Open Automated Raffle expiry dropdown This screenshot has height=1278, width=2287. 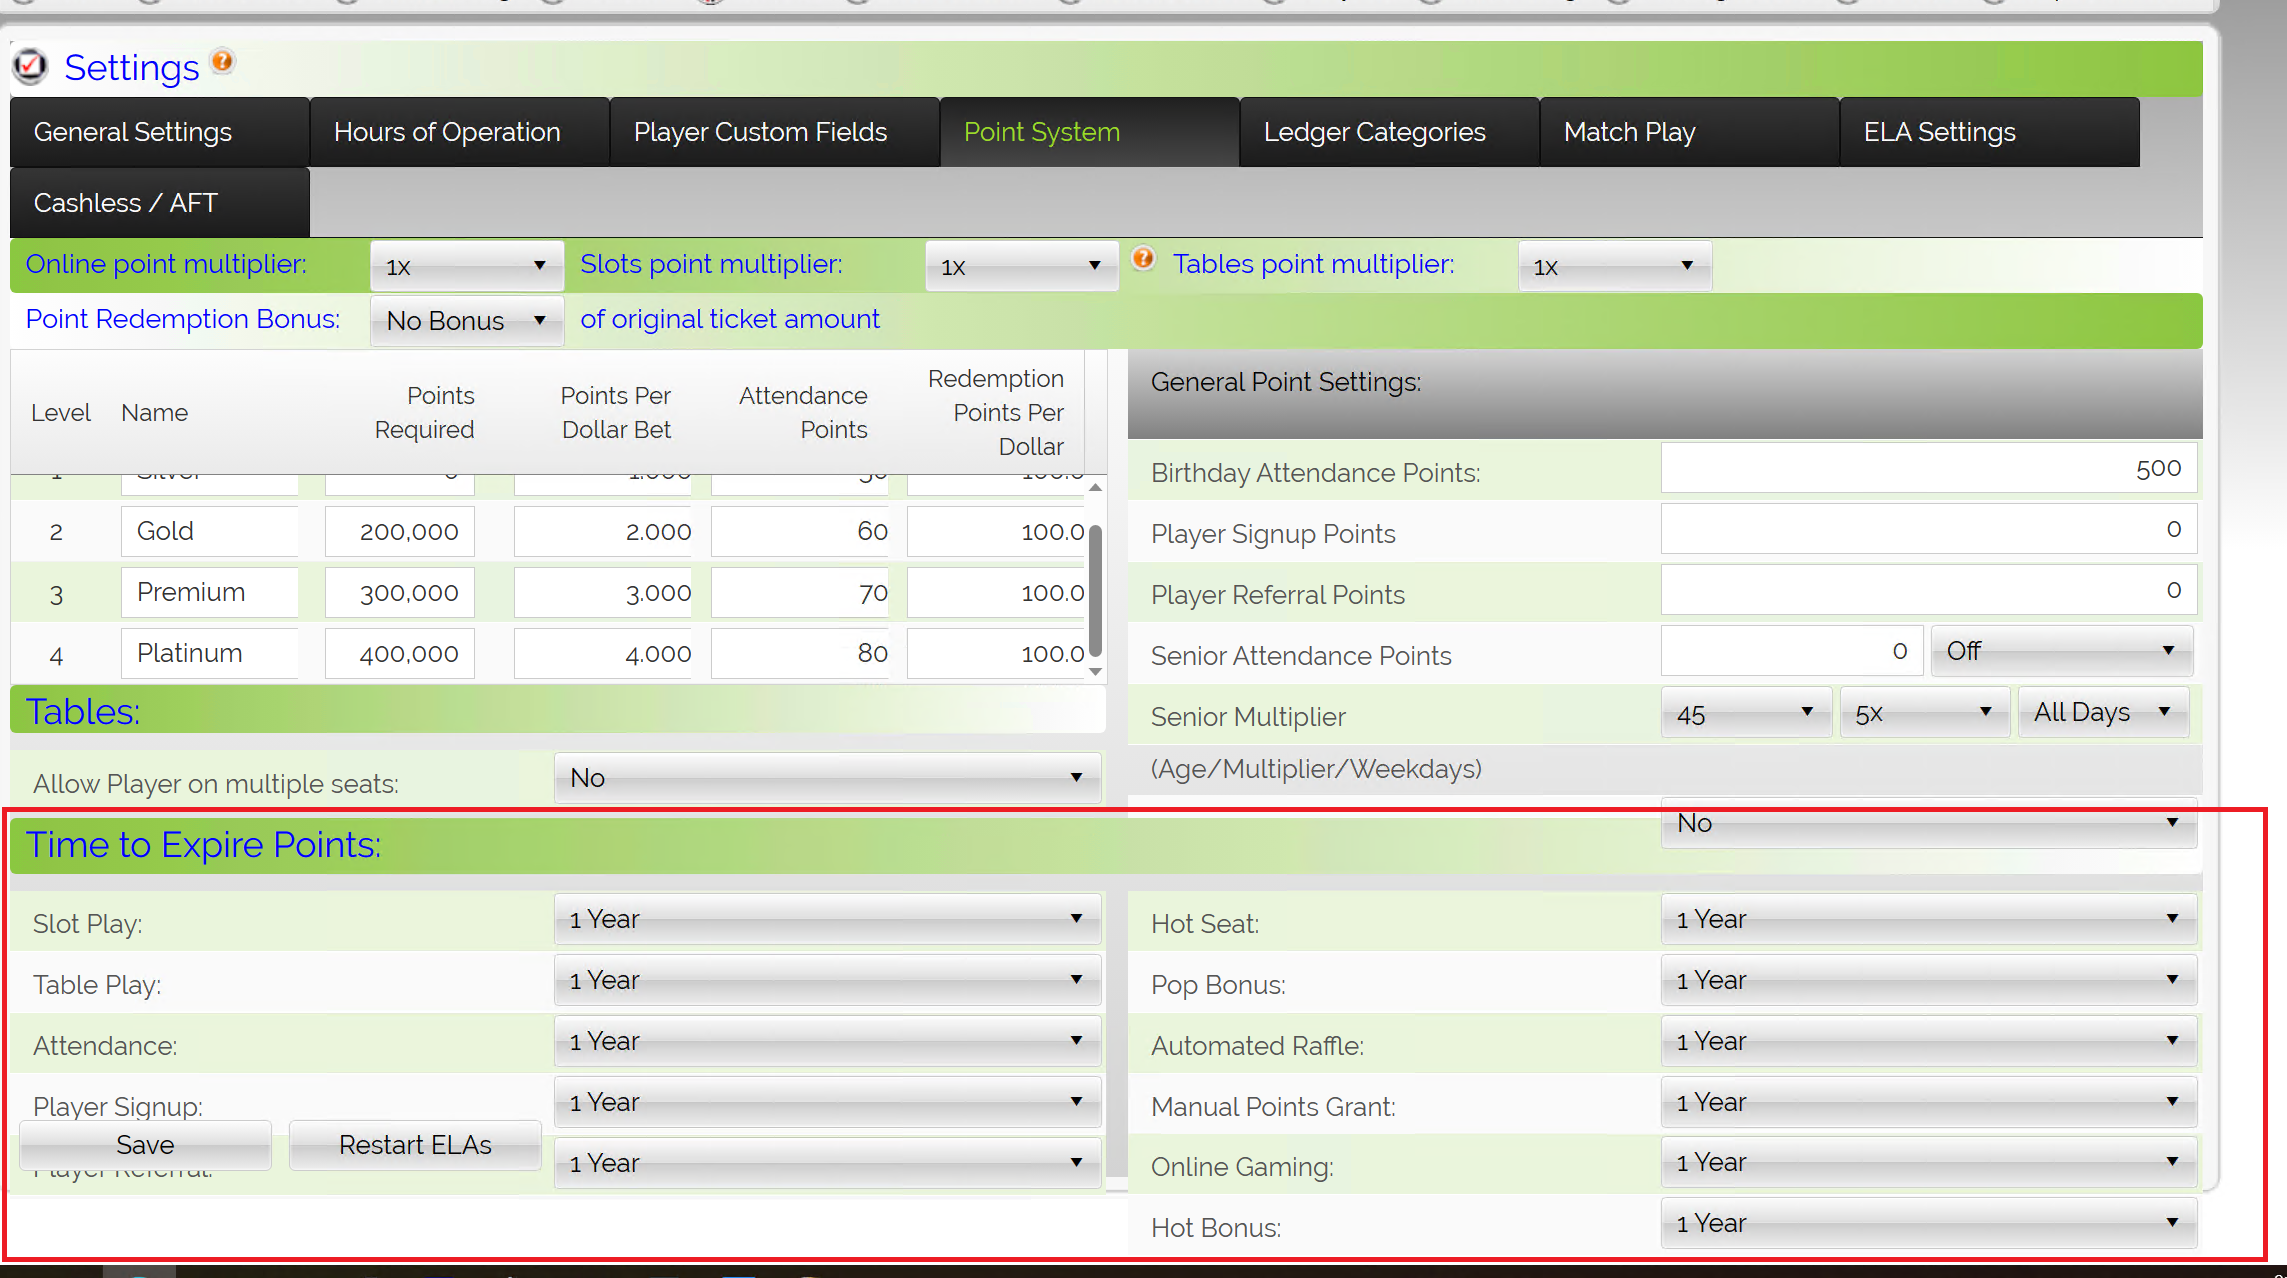[x=1929, y=1041]
